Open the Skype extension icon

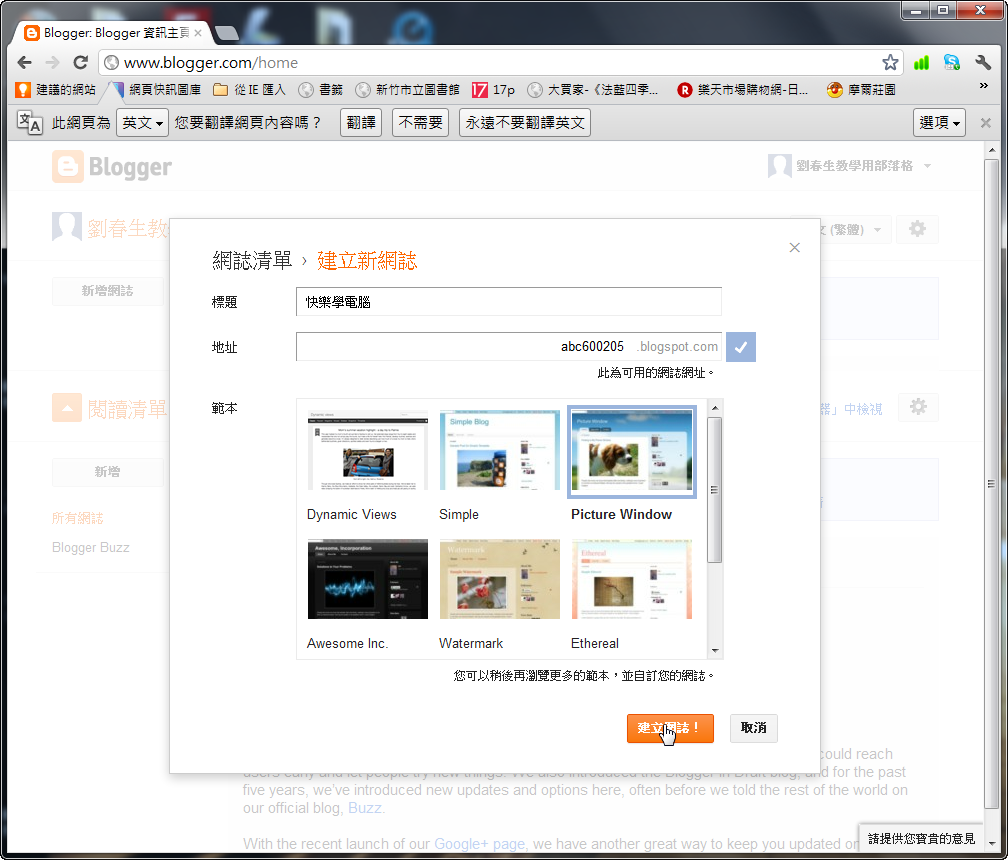pyautogui.click(x=951, y=62)
